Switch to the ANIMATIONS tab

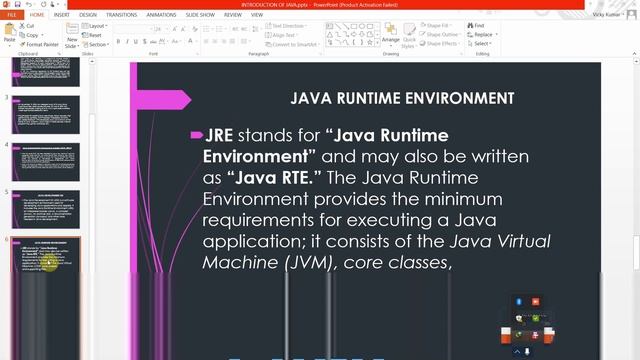pos(161,15)
